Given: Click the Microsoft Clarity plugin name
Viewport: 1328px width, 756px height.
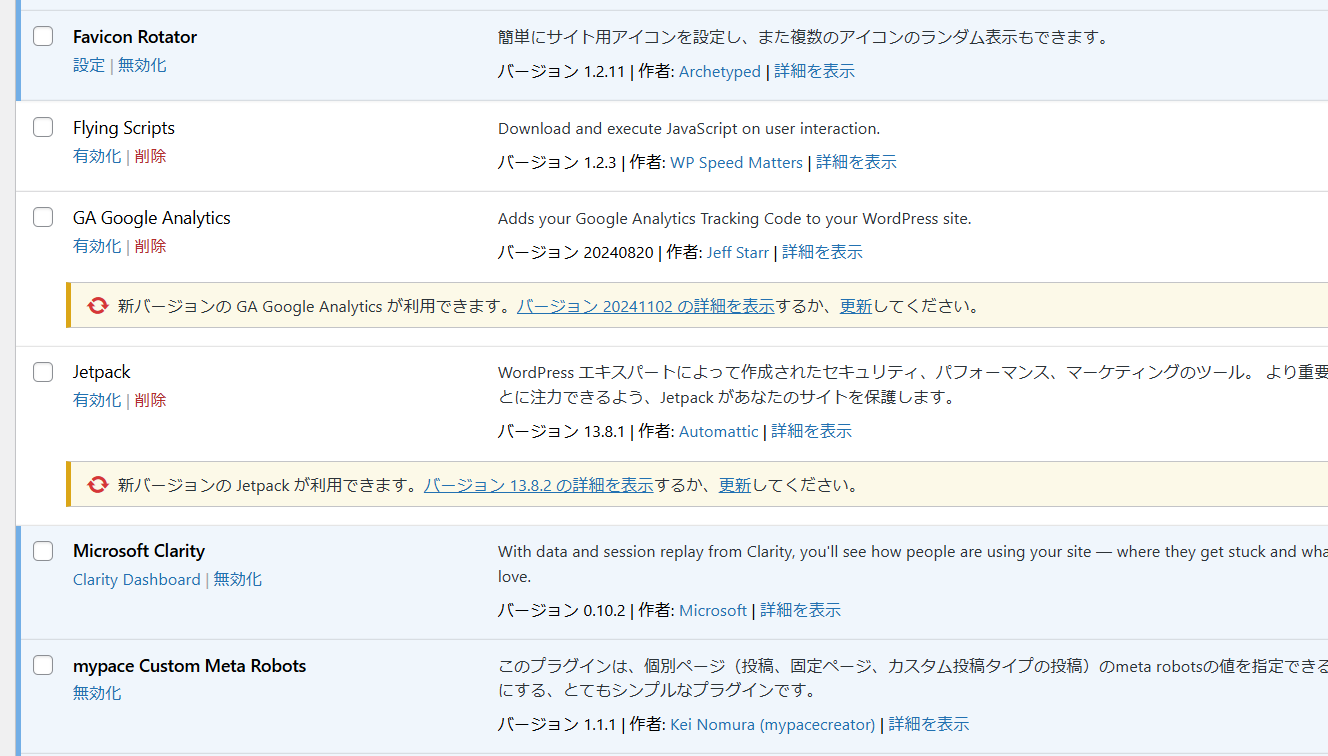Looking at the screenshot, I should (x=139, y=551).
